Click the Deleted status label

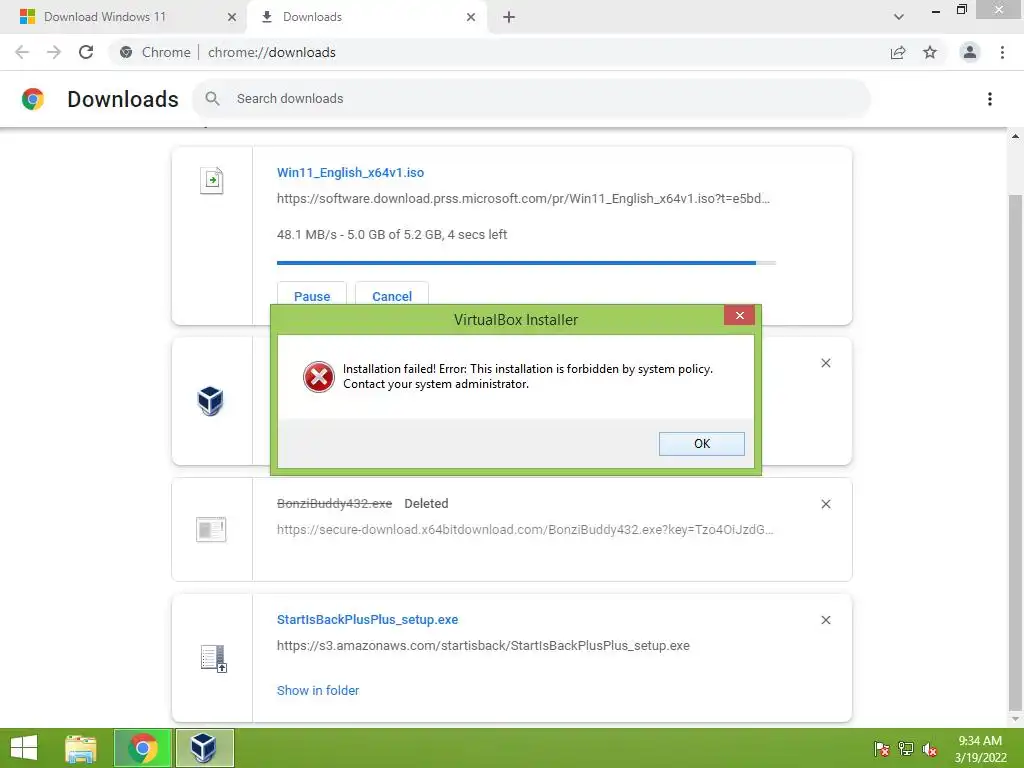pyautogui.click(x=426, y=504)
